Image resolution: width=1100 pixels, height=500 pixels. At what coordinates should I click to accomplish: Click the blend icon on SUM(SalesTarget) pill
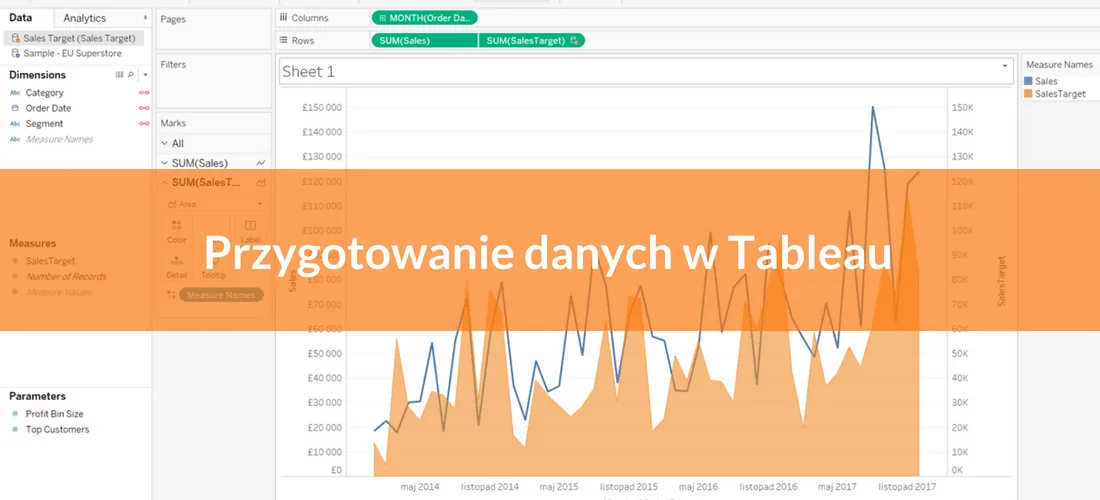pos(574,41)
